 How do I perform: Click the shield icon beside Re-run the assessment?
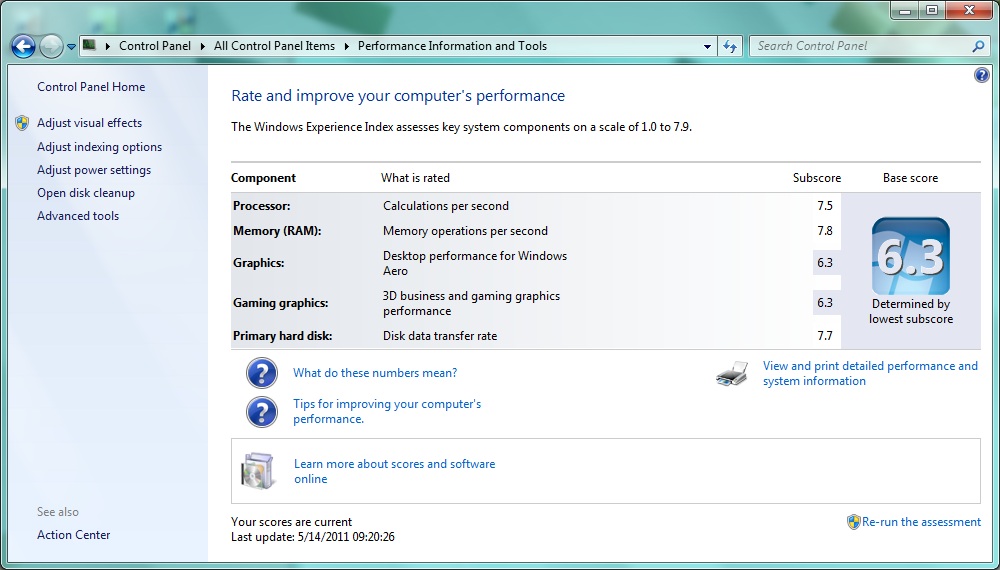point(853,522)
